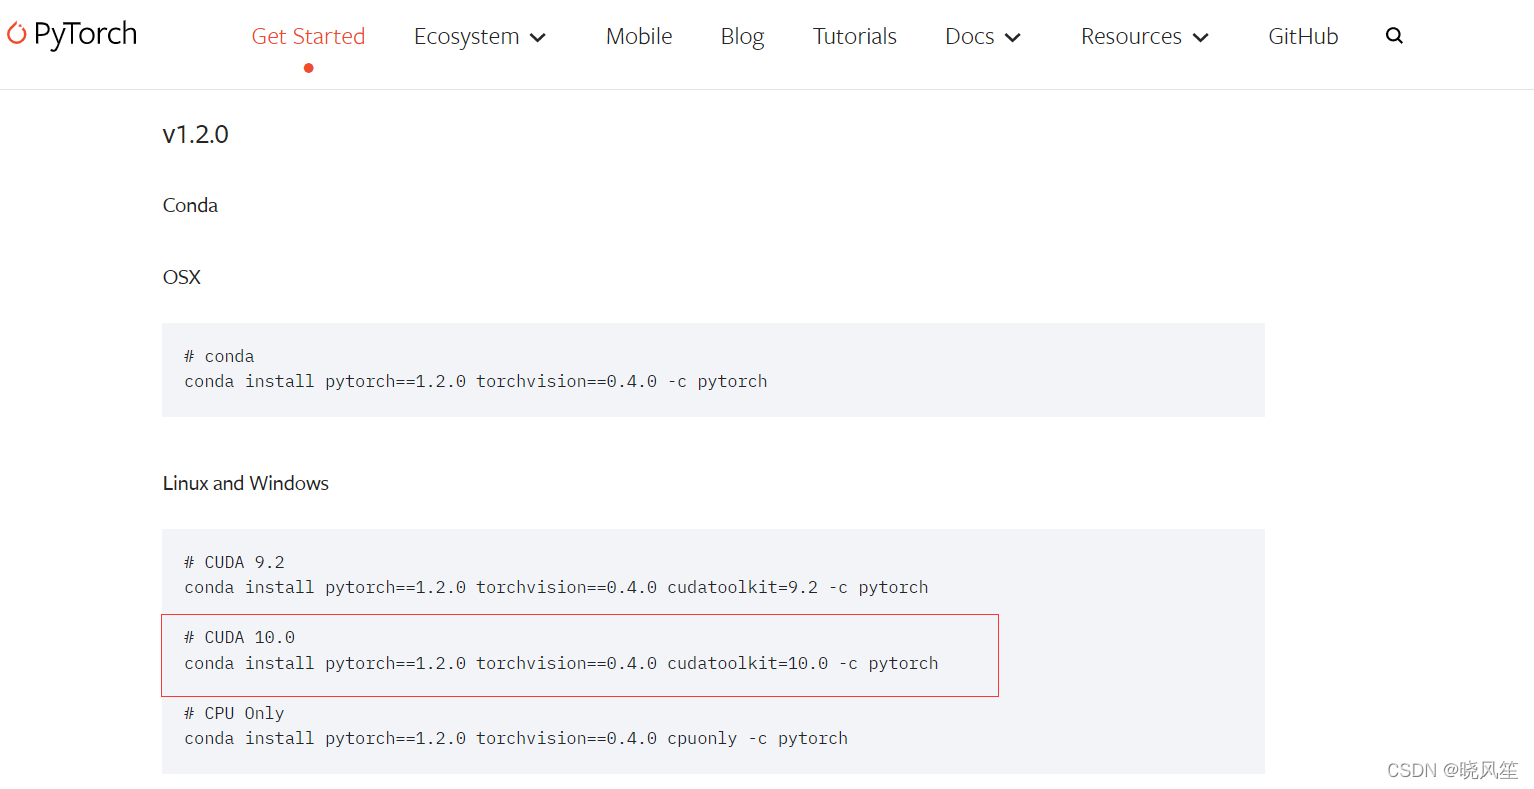
Task: Click the cudatoolkit=10.0 install command
Action: (561, 663)
